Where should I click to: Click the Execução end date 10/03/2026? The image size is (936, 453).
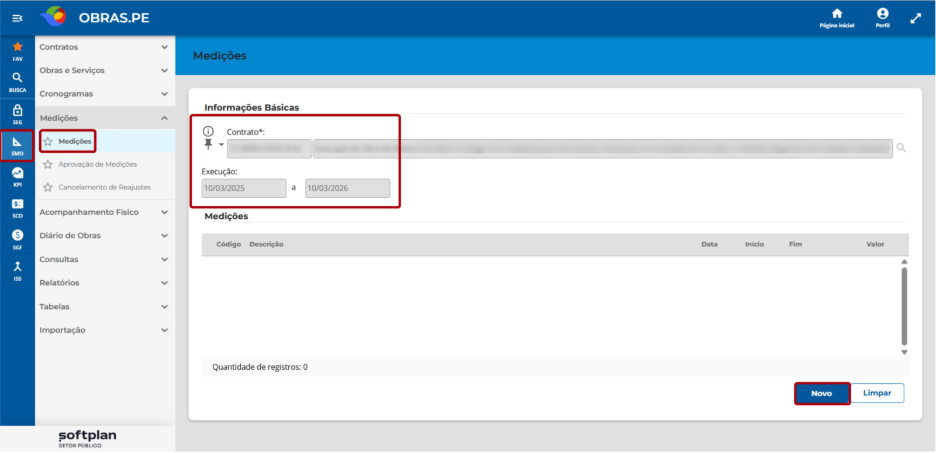347,188
